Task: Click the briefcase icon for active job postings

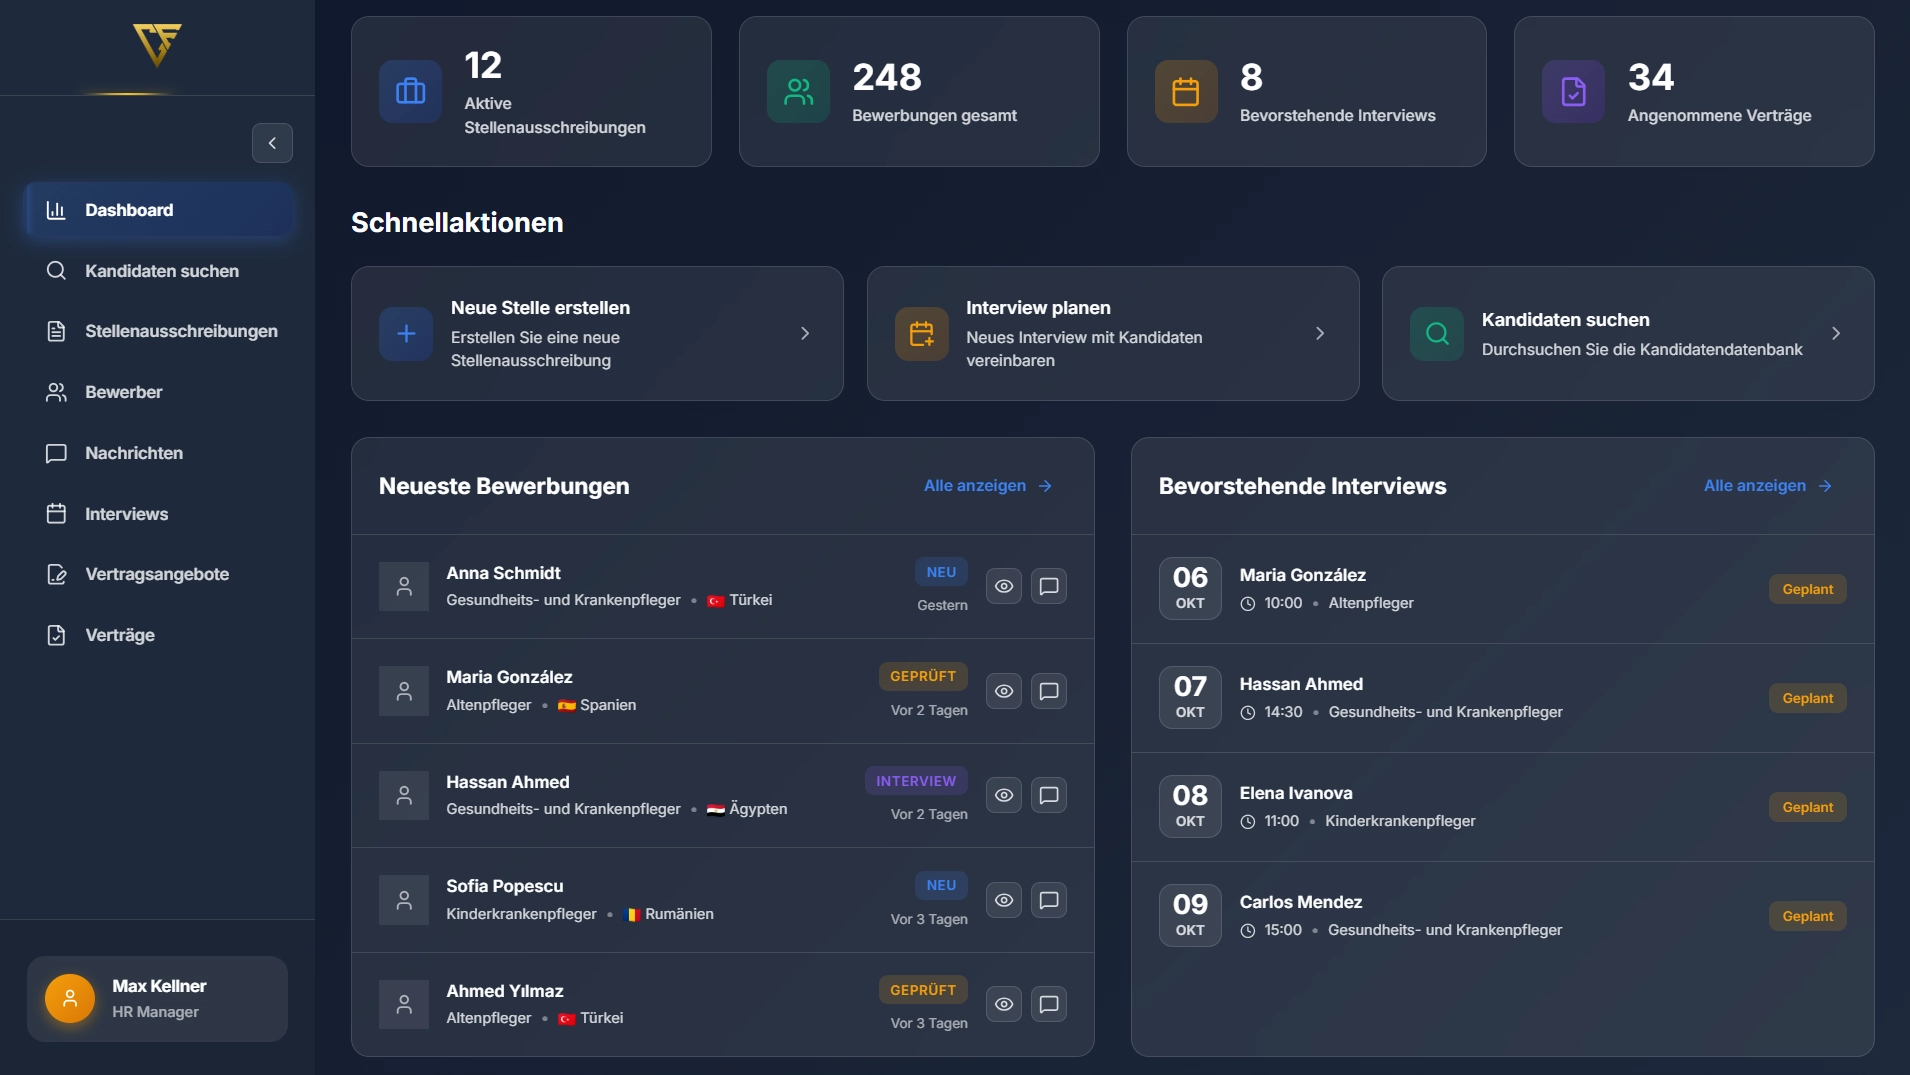Action: [x=410, y=92]
